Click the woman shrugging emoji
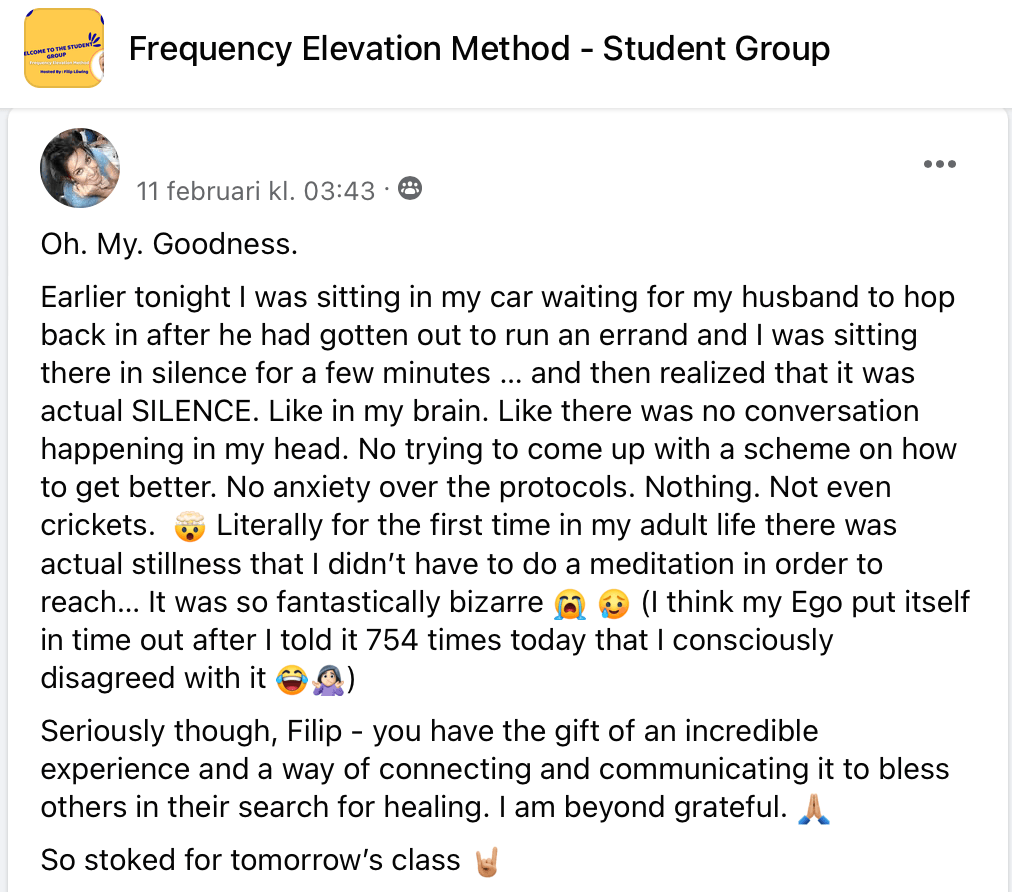Screen dimensions: 1012x892 [329, 680]
